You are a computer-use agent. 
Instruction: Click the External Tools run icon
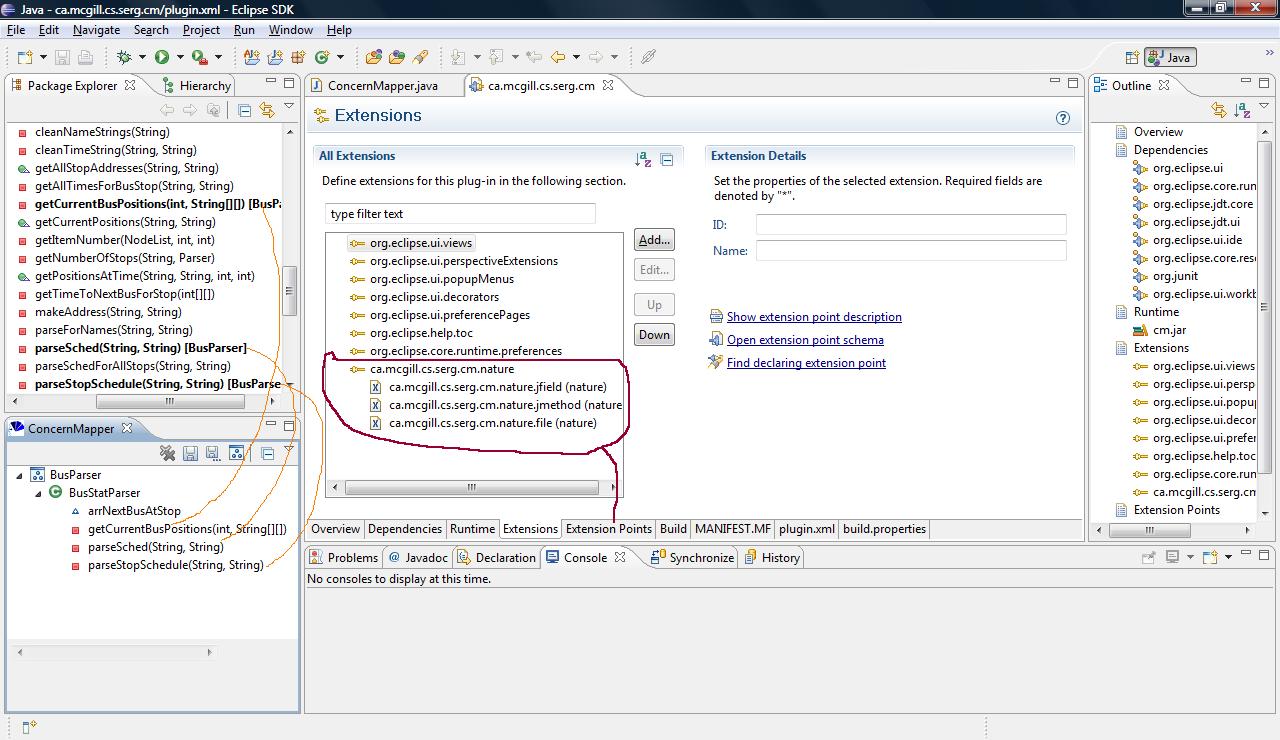[x=199, y=57]
